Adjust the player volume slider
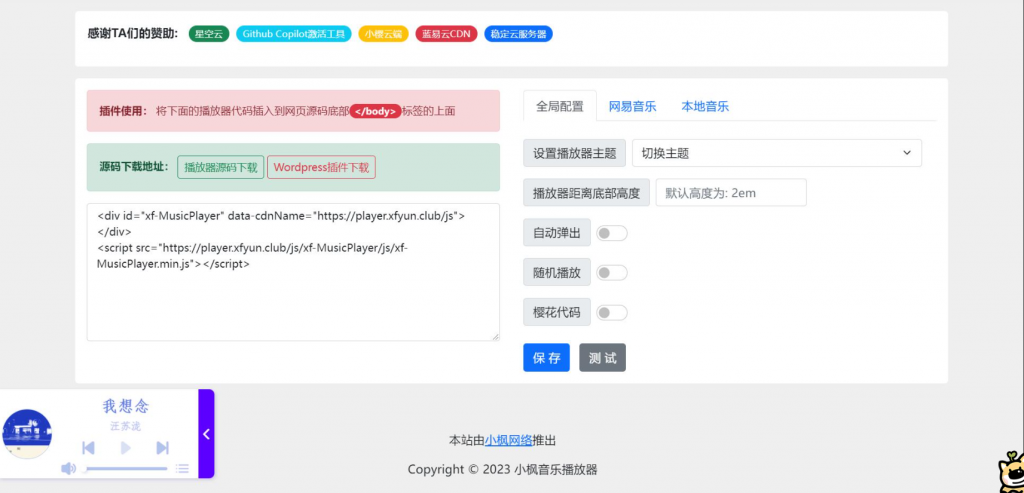This screenshot has height=493, width=1024. pyautogui.click(x=127, y=468)
